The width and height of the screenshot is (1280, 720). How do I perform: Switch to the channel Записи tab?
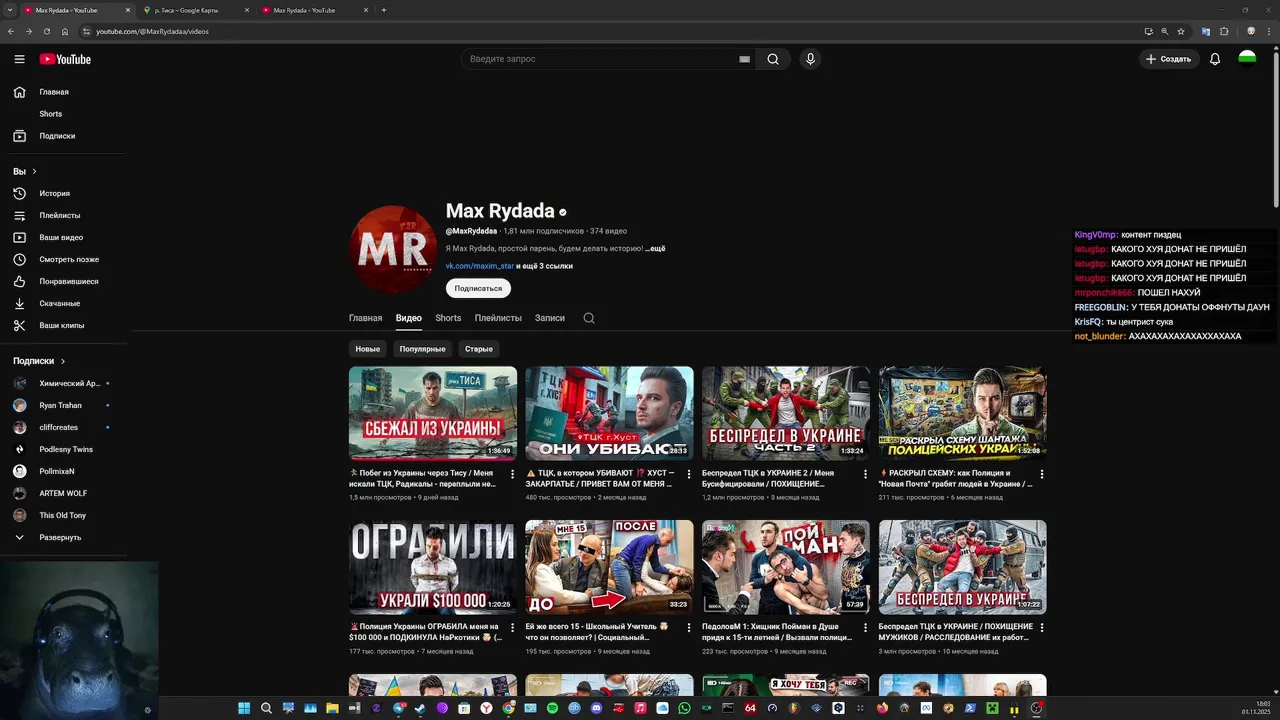coord(550,318)
